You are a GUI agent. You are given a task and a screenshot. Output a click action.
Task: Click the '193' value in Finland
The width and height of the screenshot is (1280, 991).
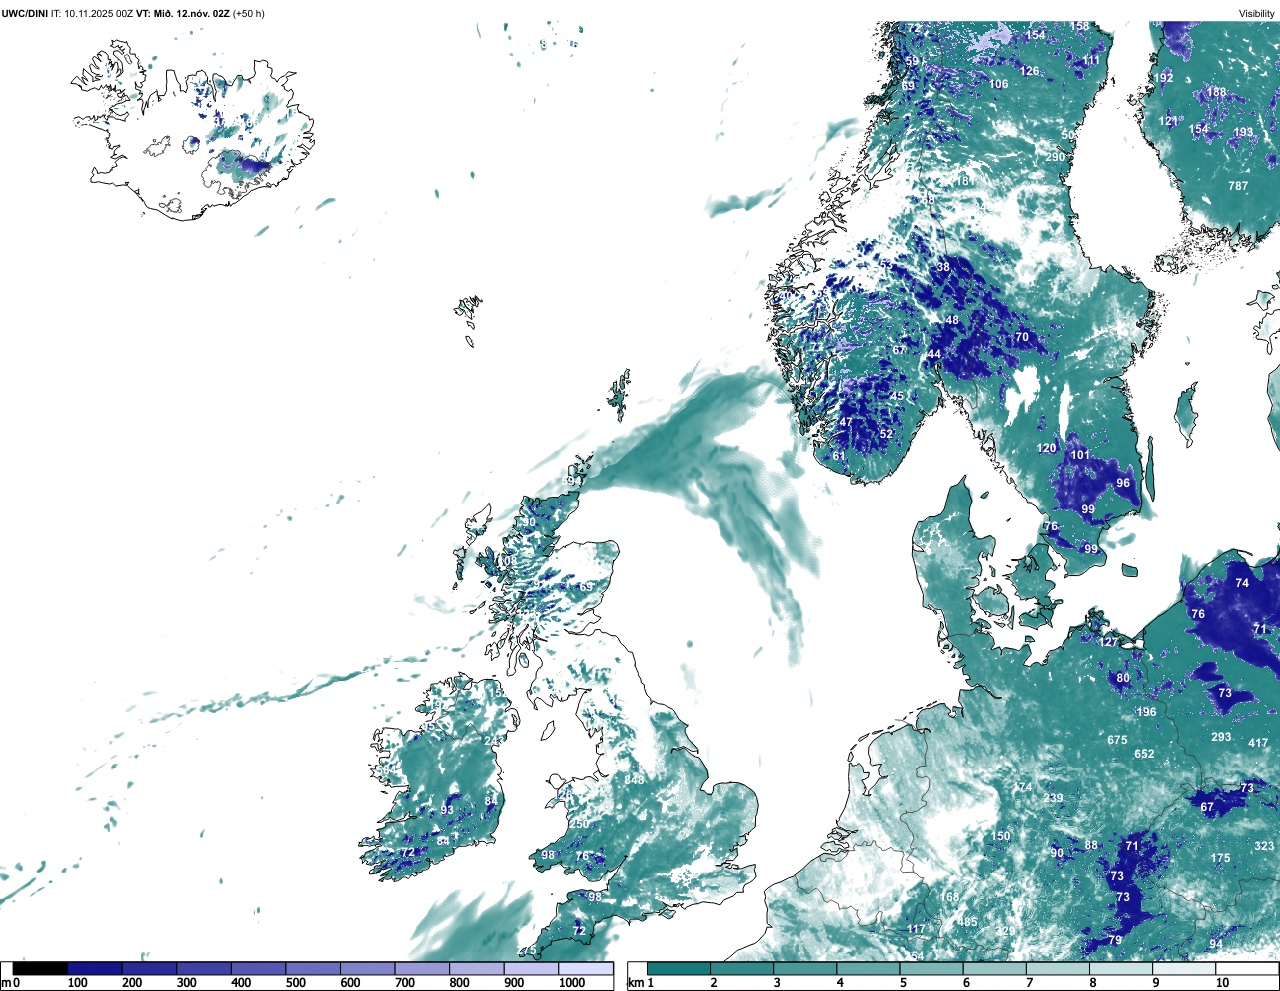(x=1243, y=132)
